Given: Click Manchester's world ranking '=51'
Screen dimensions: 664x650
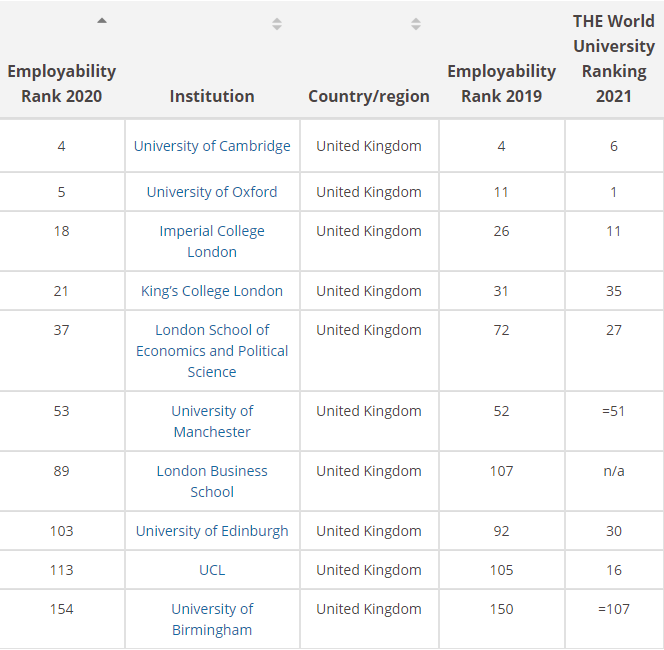Looking at the screenshot, I should pyautogui.click(x=614, y=411).
